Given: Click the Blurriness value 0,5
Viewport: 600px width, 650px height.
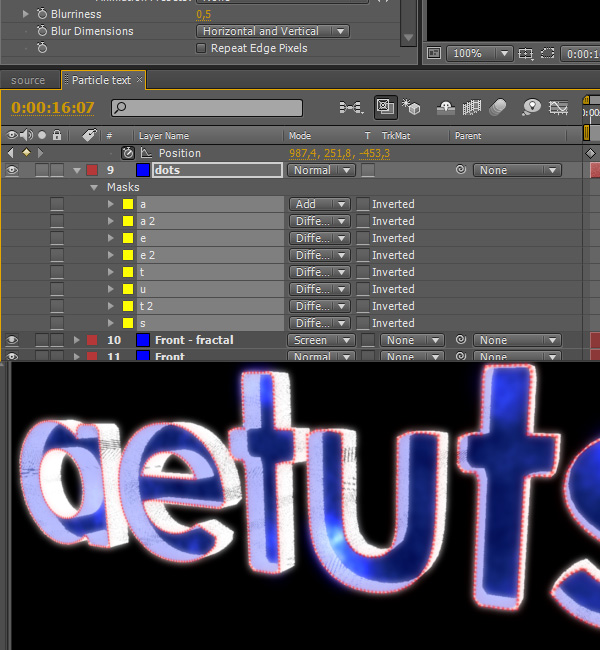Looking at the screenshot, I should [x=204, y=15].
